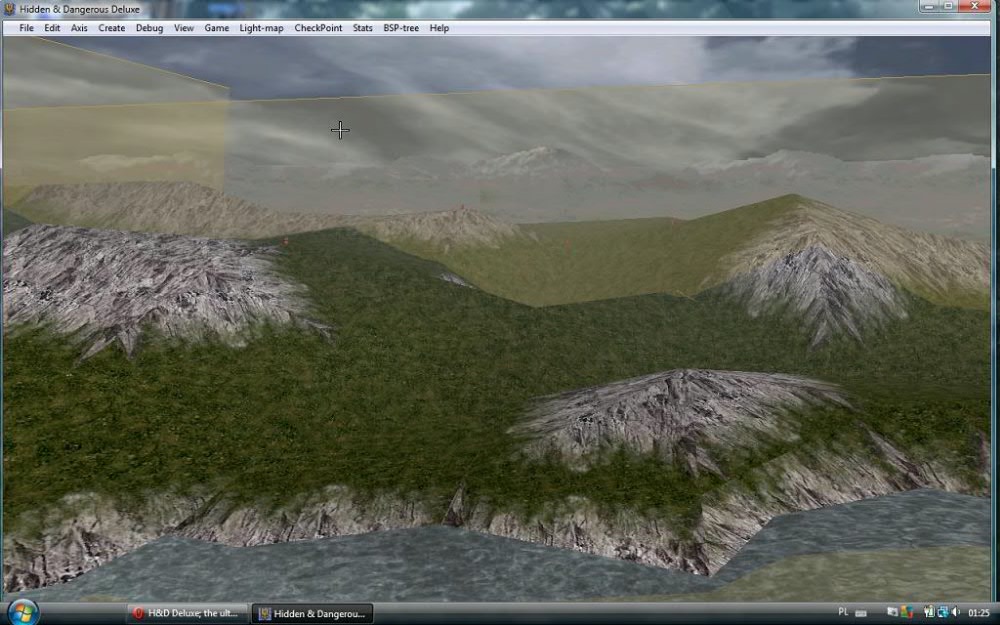Open the network tray icon
Viewport: 1000px width, 625px height.
coord(943,612)
